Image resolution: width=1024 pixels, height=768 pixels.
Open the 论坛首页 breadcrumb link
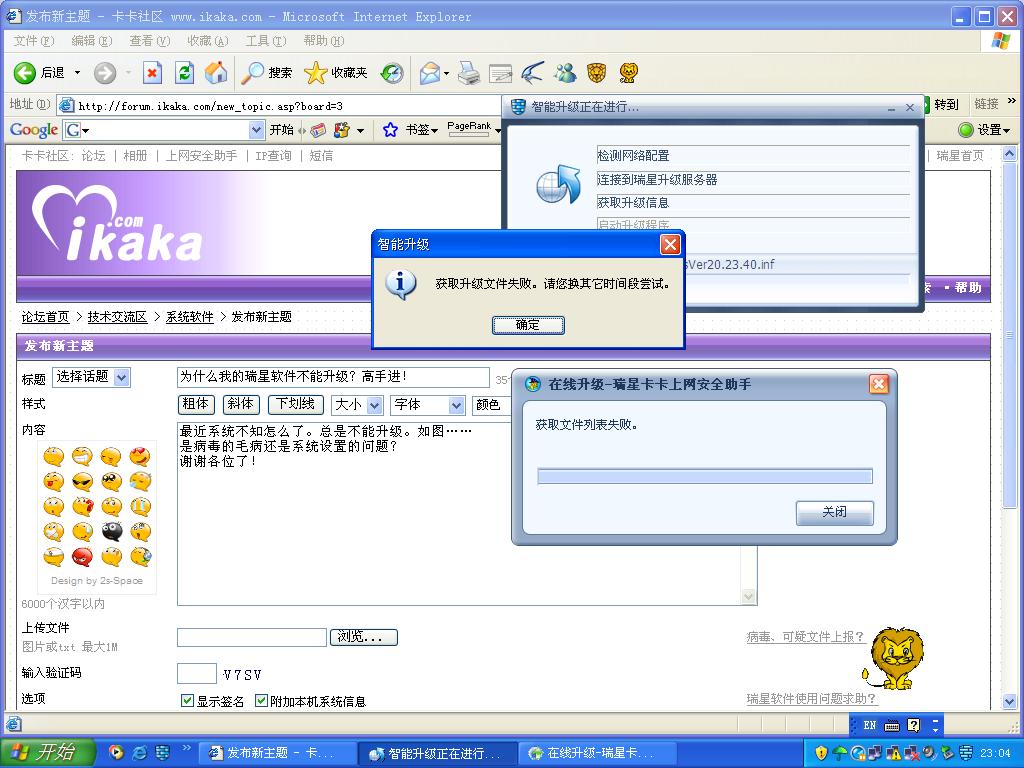tap(45, 317)
